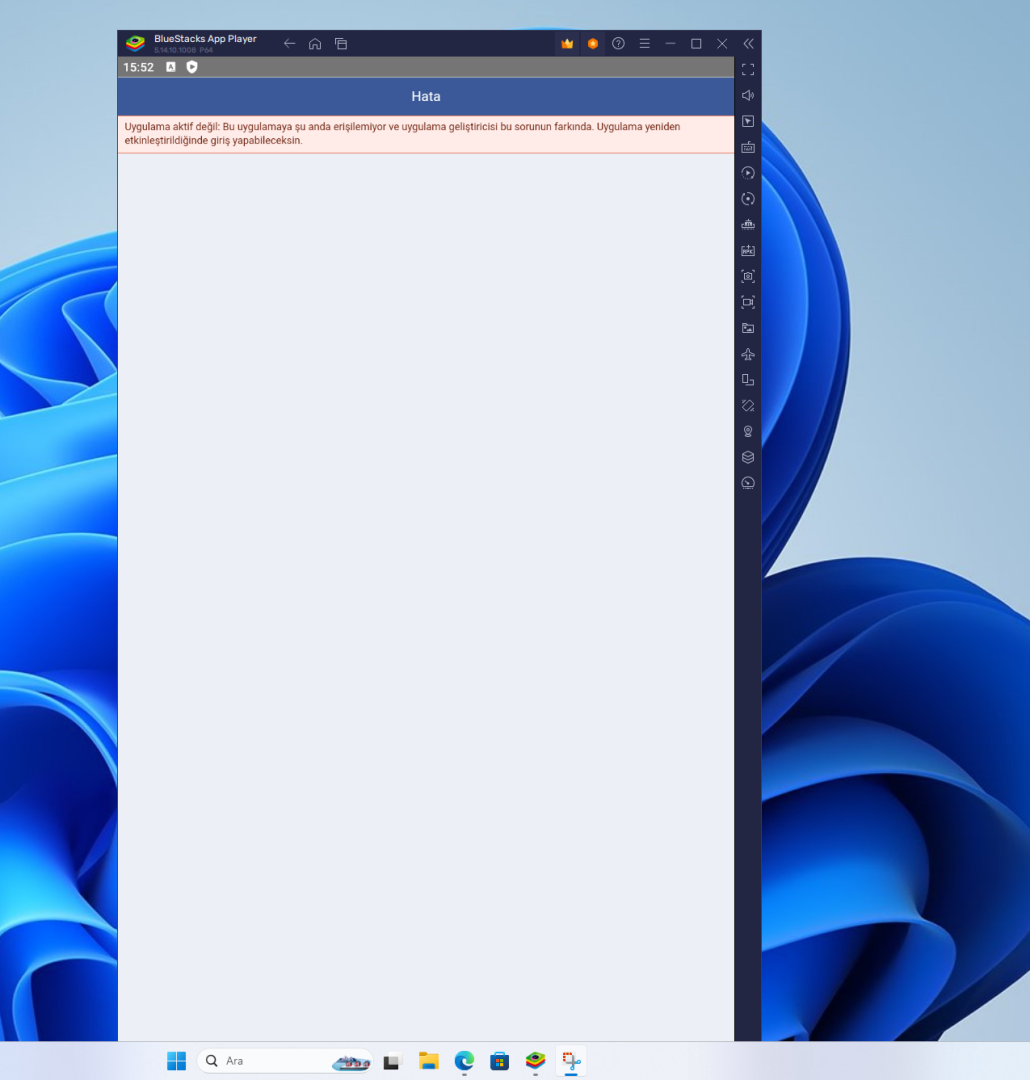The width and height of the screenshot is (1030, 1080).
Task: Open the eco mode gauge
Action: 748,483
